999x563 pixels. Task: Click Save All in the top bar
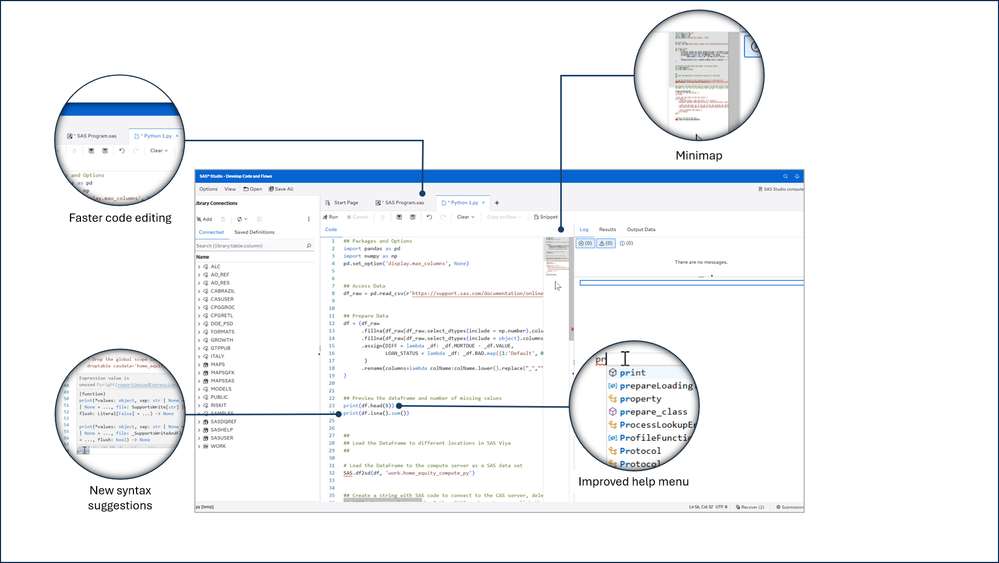tap(280, 188)
